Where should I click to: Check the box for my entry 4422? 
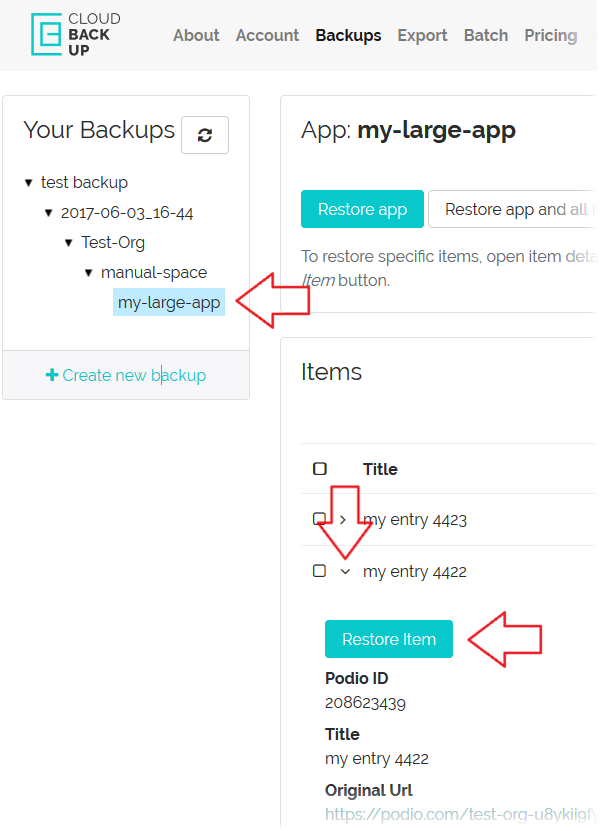coord(319,571)
